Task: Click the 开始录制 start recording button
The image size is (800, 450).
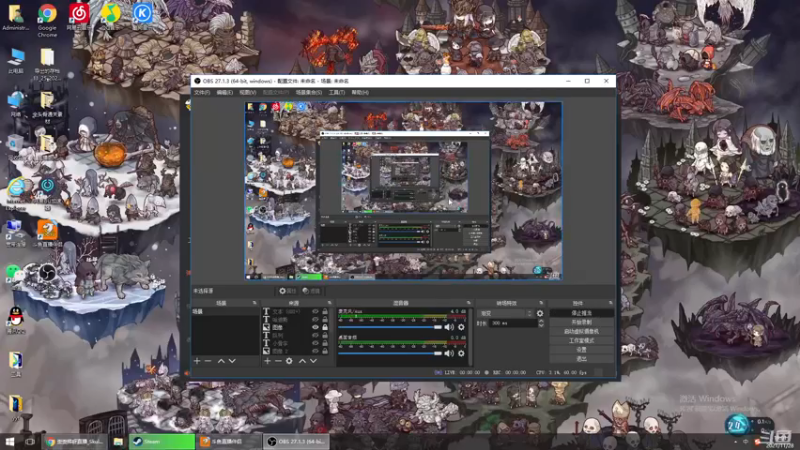Action: click(582, 322)
